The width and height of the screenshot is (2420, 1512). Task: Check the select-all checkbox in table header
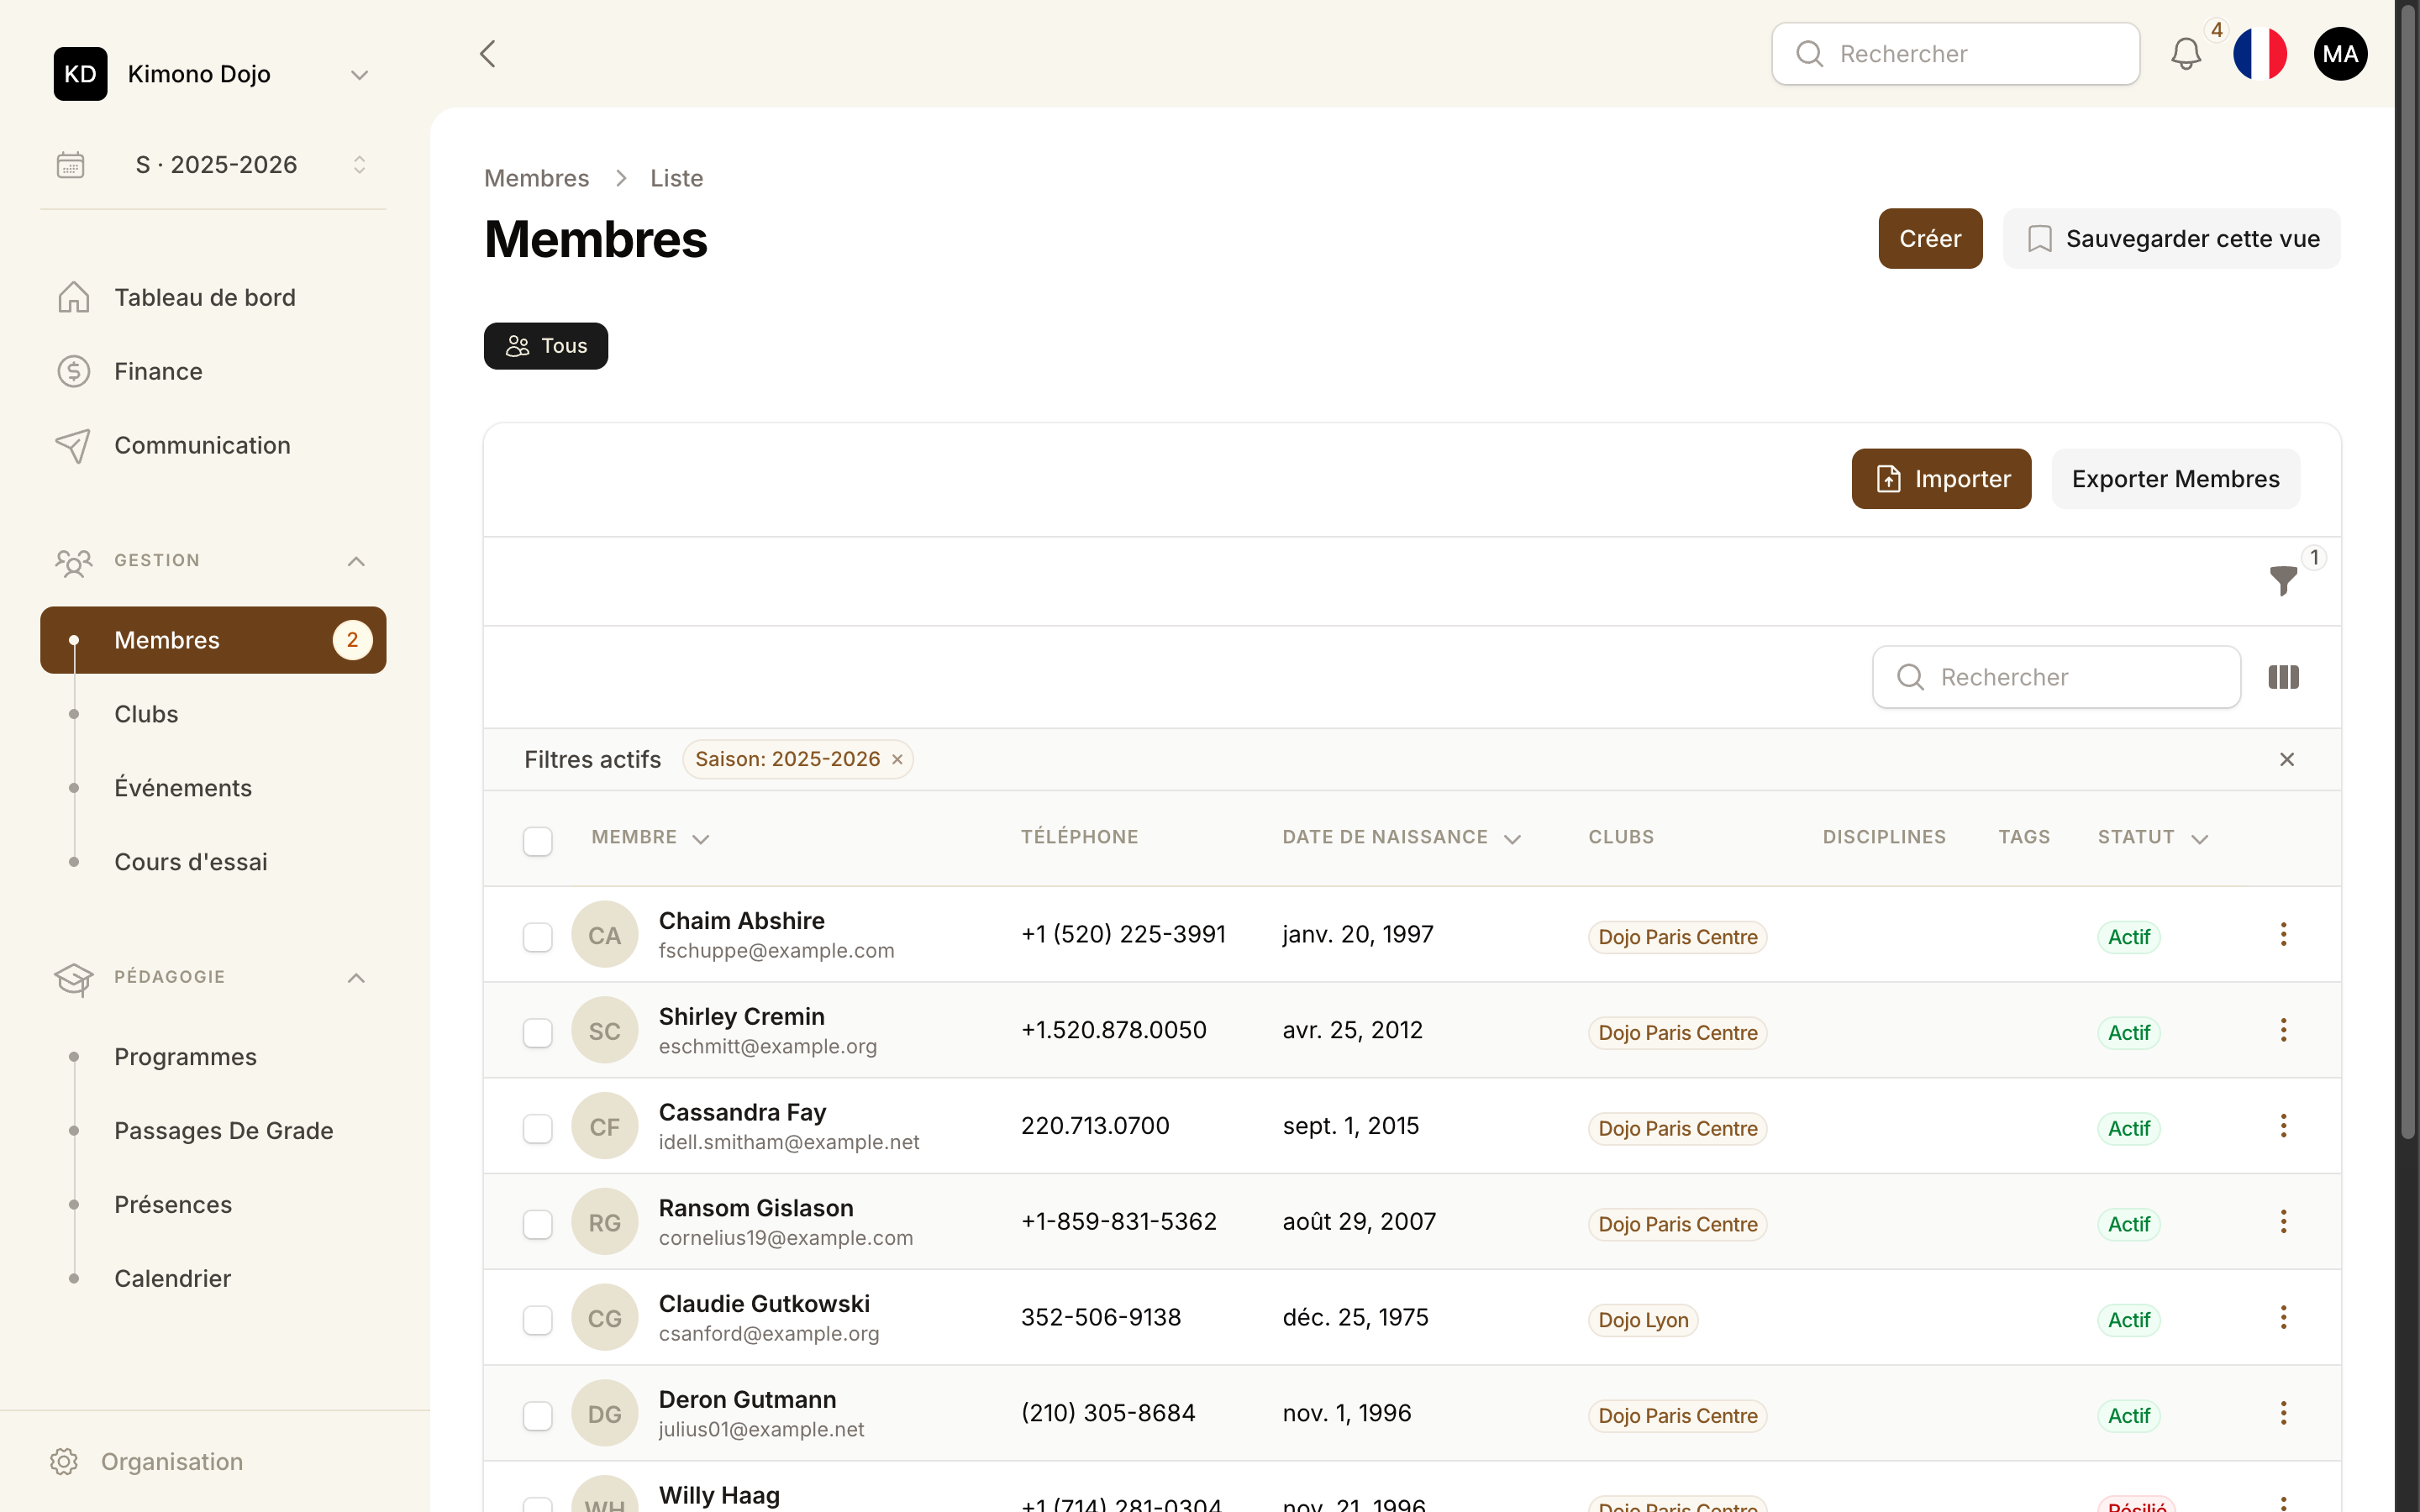click(x=537, y=841)
